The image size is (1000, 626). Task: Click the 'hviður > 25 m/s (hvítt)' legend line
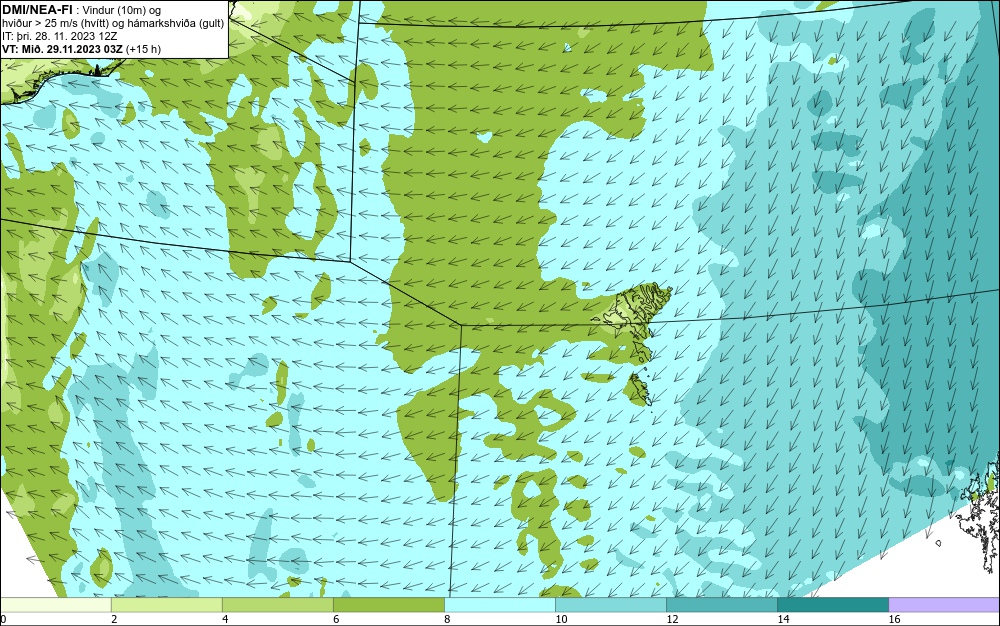(112, 24)
